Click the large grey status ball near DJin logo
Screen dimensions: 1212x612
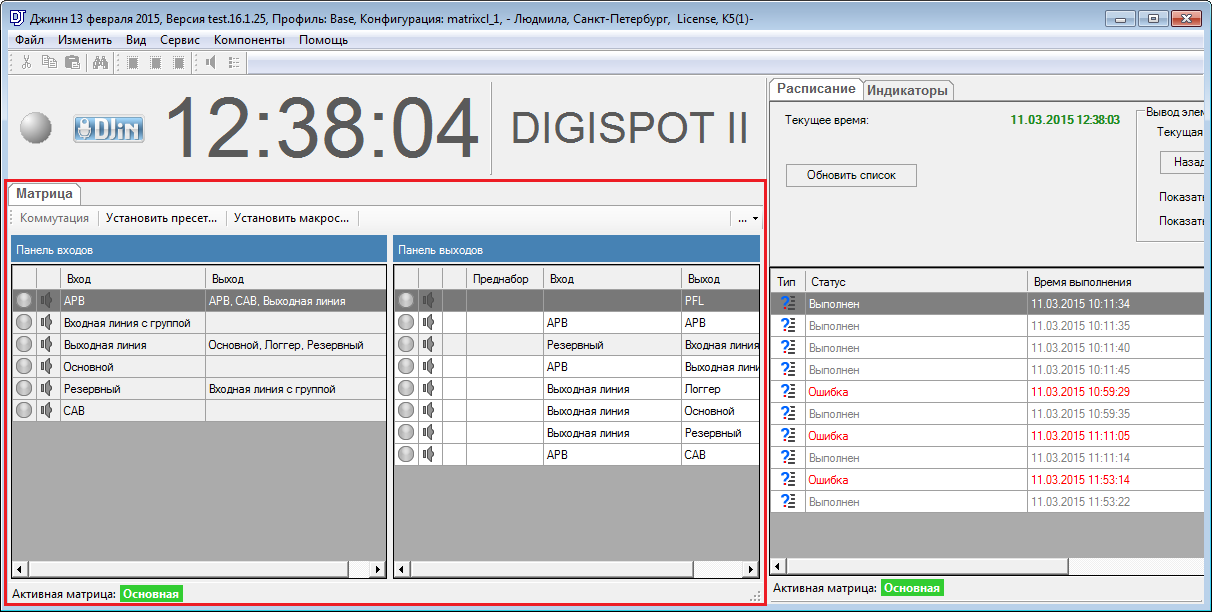35,128
